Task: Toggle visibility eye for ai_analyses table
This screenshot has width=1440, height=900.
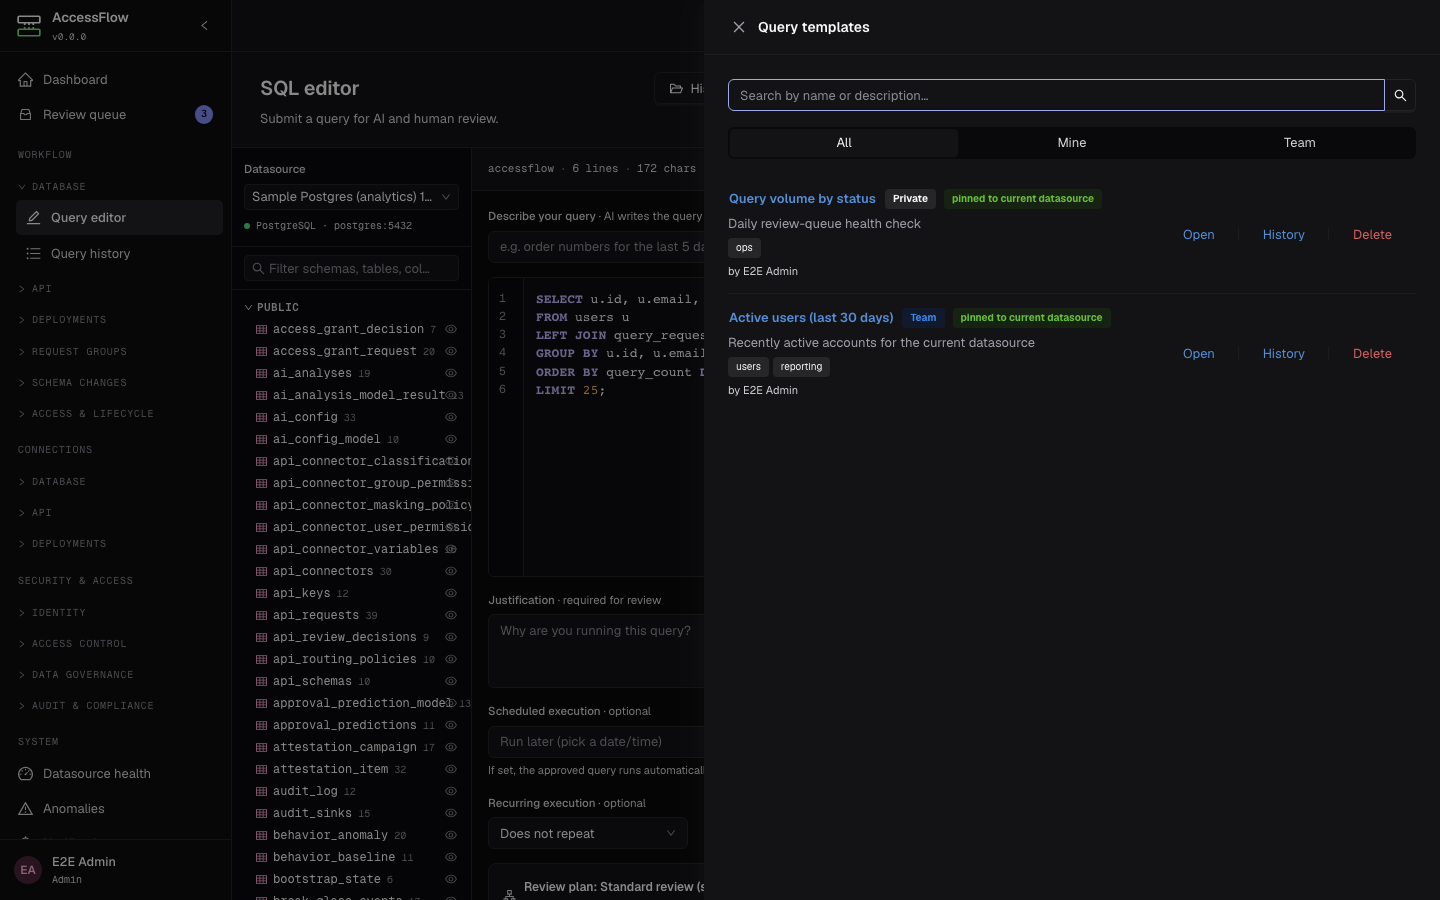Action: tap(451, 373)
